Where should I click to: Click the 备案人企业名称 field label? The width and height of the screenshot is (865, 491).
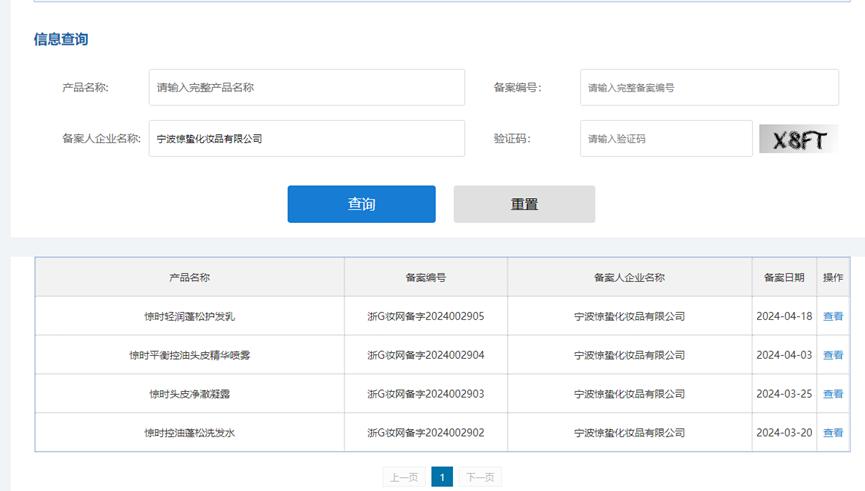102,138
